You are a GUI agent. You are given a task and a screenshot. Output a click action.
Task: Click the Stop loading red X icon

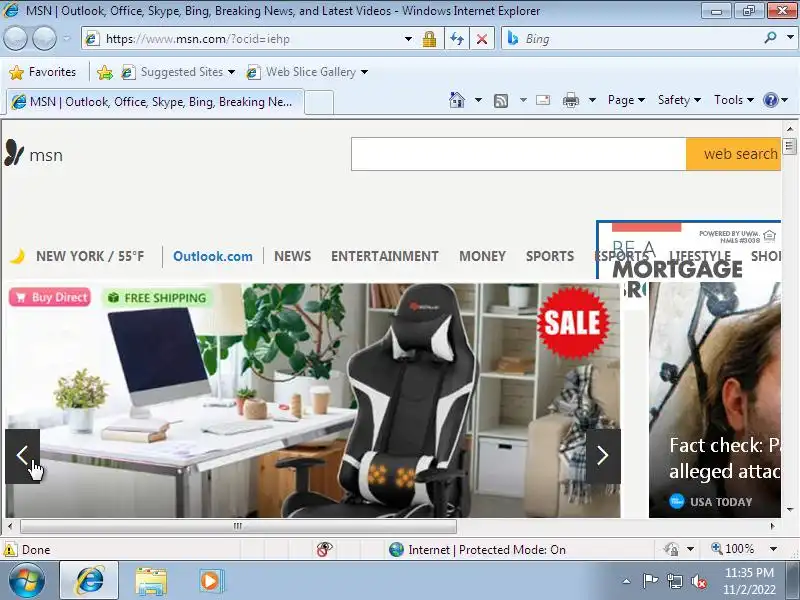point(482,39)
